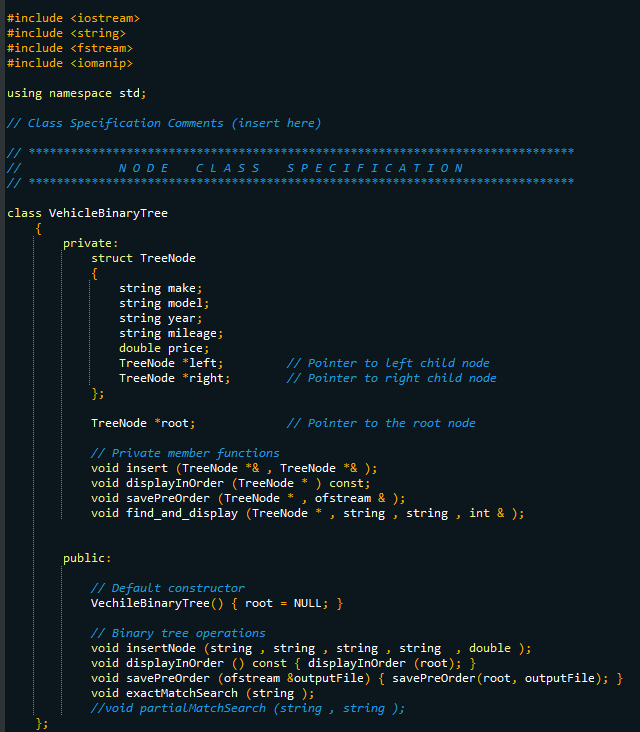Select the private: access specifier keyword
640x732 pixels.
tap(91, 243)
